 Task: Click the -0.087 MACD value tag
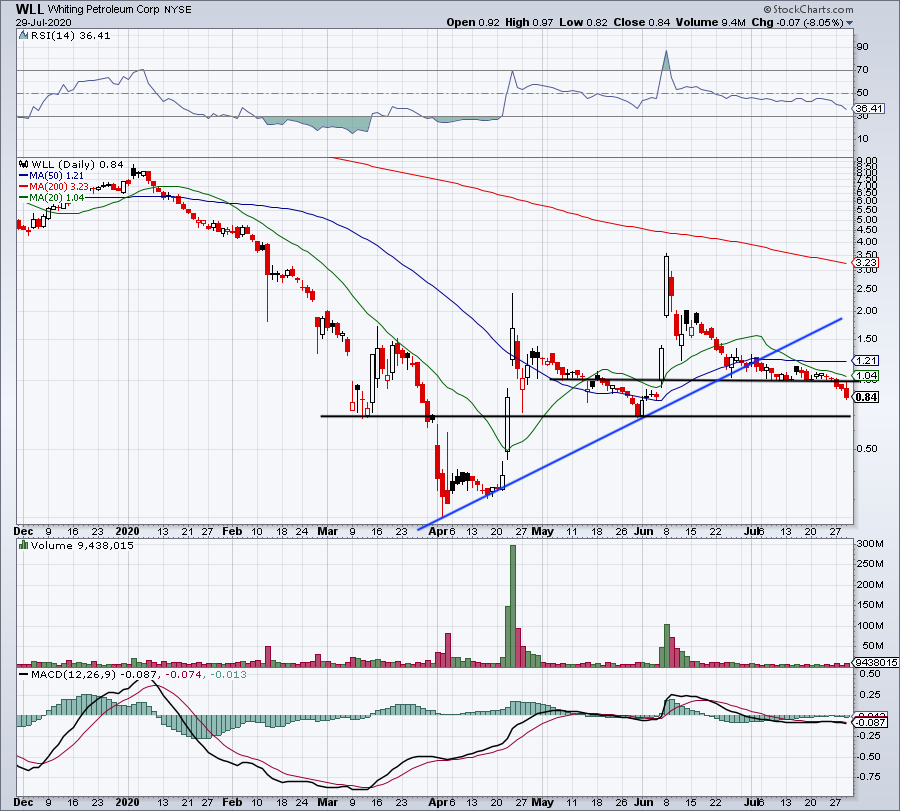pyautogui.click(x=870, y=722)
